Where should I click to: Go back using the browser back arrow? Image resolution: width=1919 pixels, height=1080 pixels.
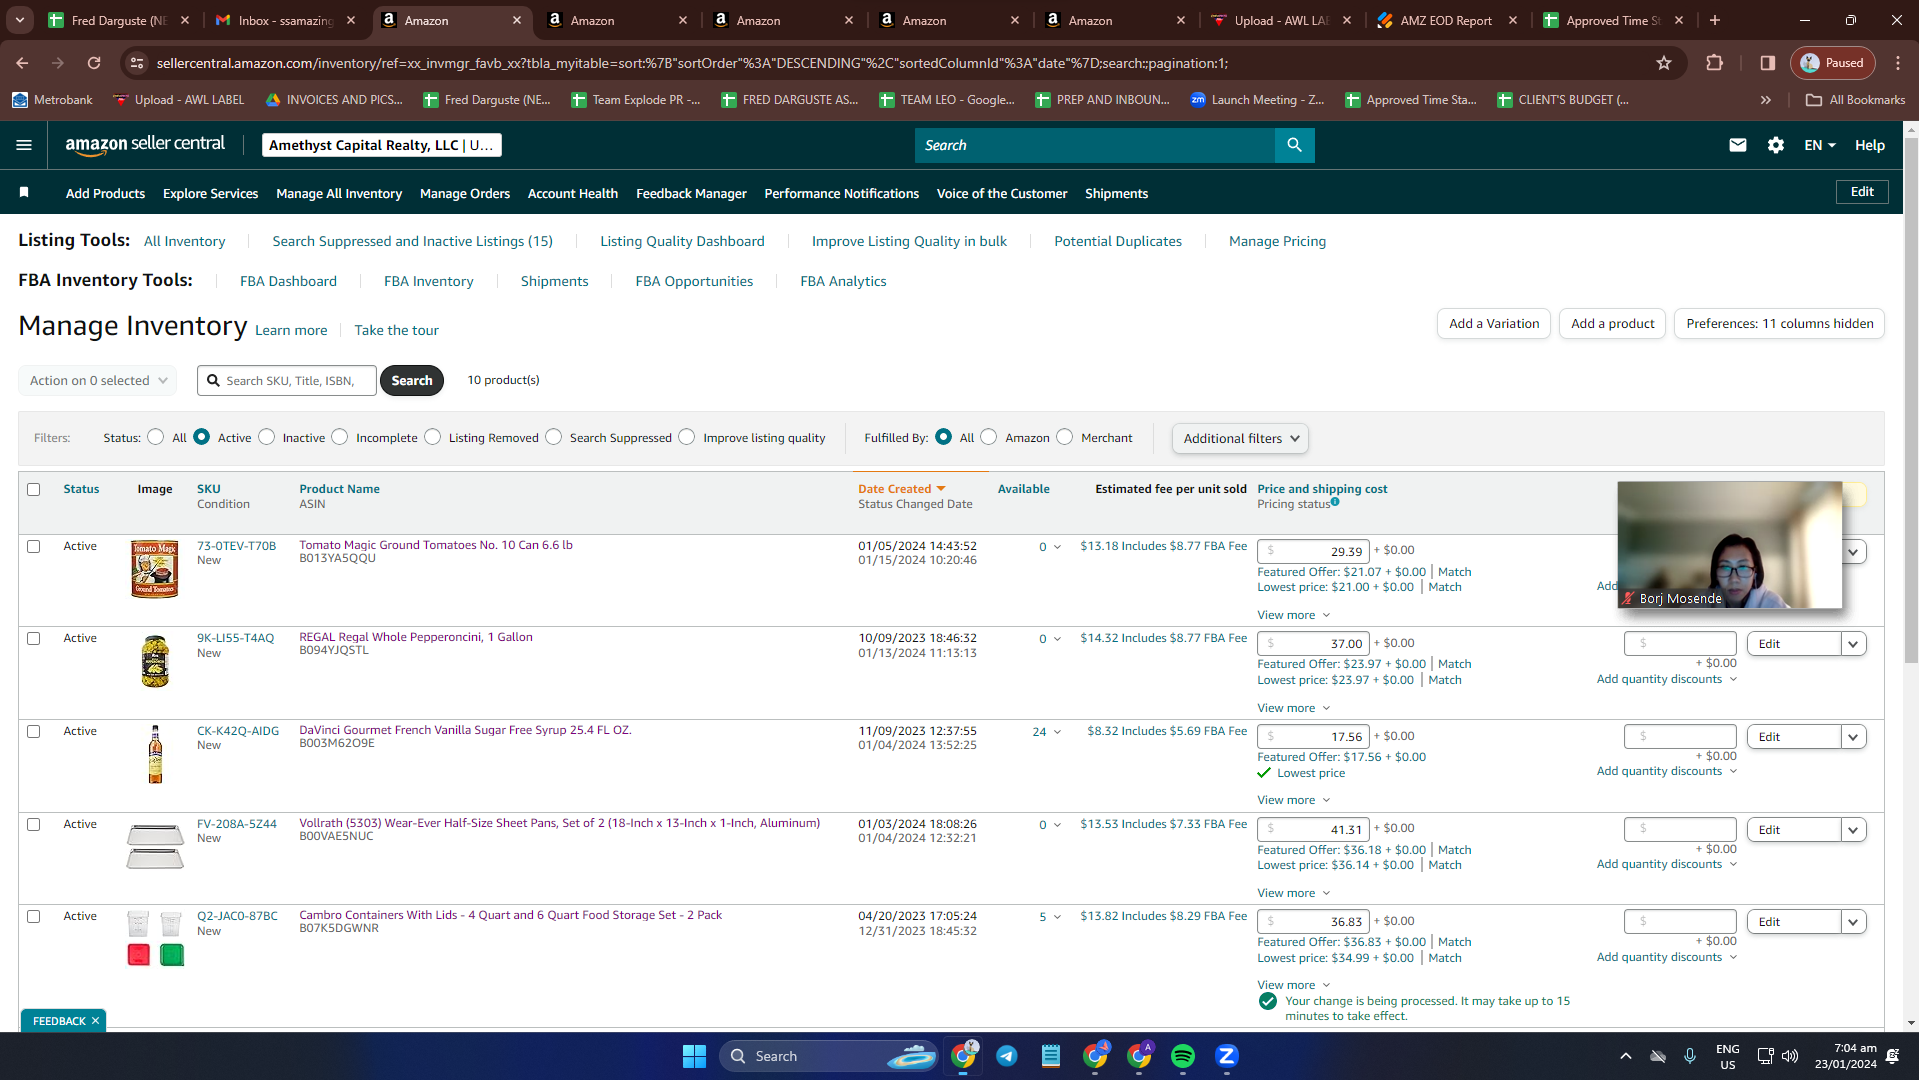pos(22,63)
